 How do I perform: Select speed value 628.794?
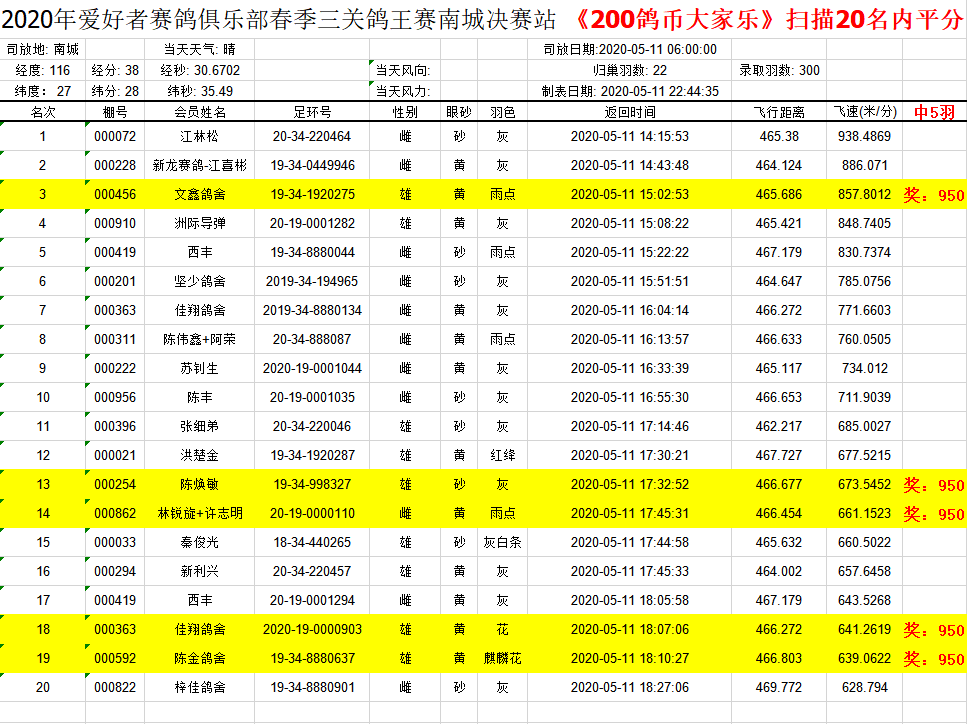[864, 687]
